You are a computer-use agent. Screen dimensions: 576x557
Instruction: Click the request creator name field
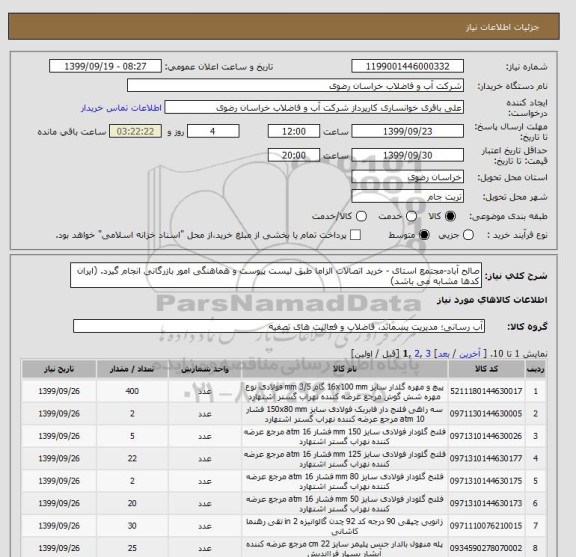pyautogui.click(x=314, y=108)
